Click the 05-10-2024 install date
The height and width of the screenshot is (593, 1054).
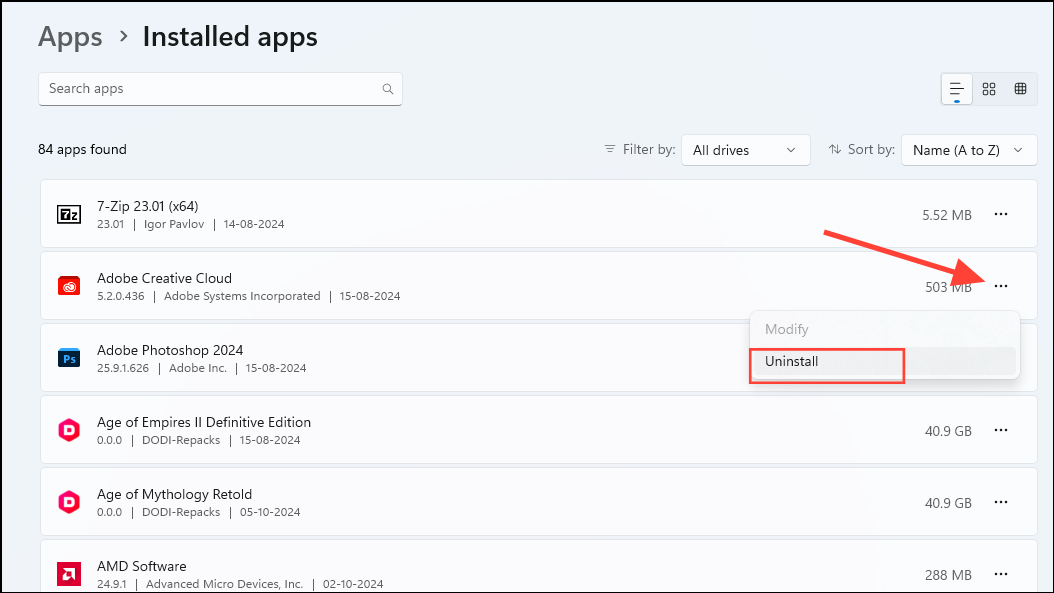click(270, 512)
